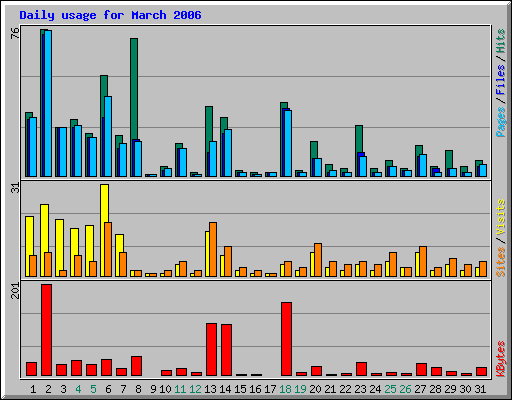Viewport: 512px width, 400px height.
Task: Click day label "10" on the x-axis
Action: (165, 389)
